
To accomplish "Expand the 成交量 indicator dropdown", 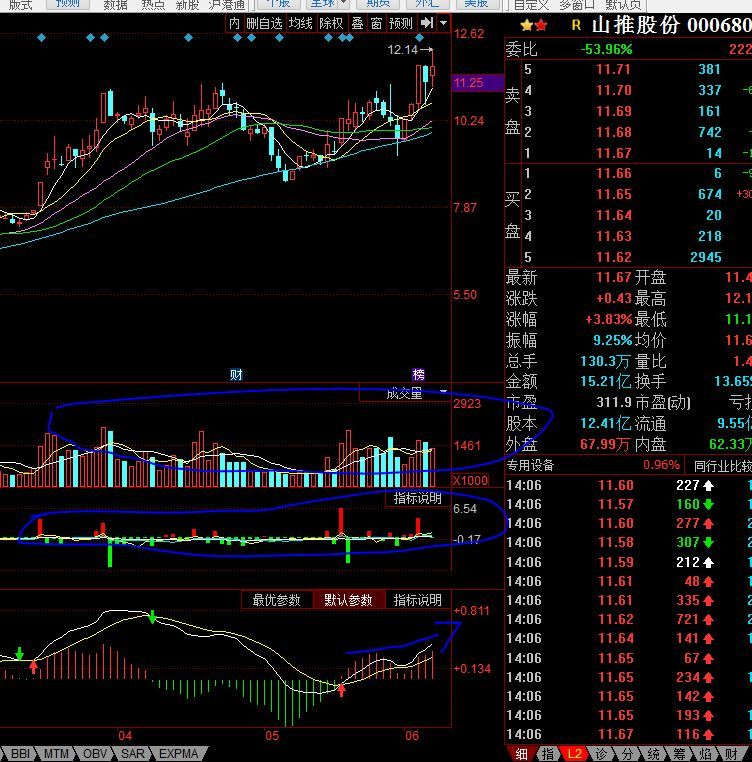I will click(x=443, y=393).
